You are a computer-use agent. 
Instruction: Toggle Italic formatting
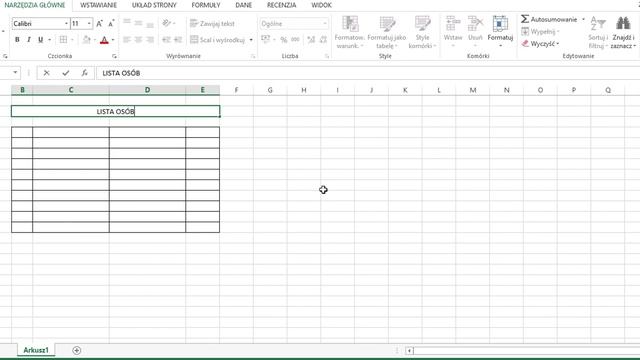point(29,40)
